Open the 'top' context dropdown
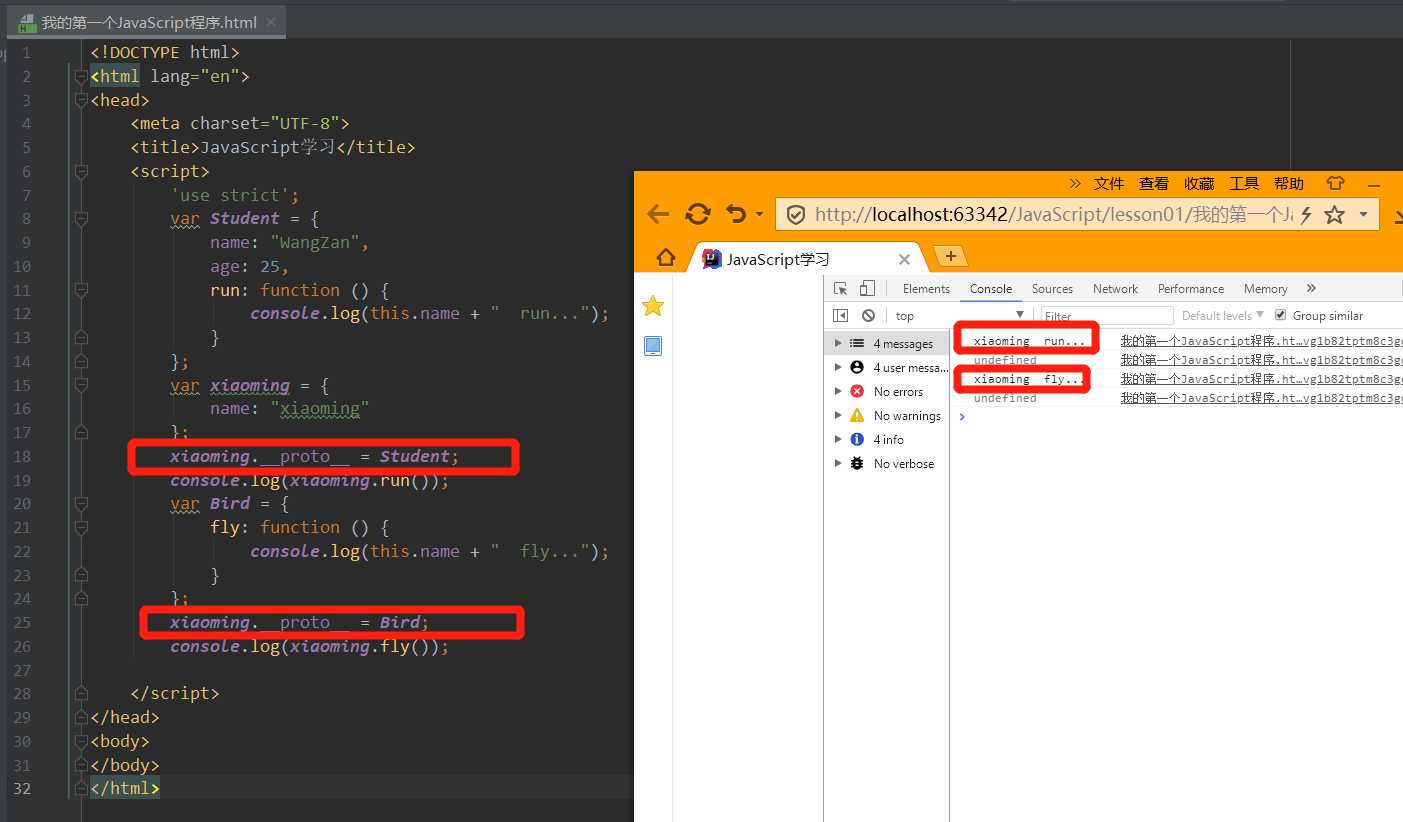Viewport: 1403px width, 822px height. 959,315
